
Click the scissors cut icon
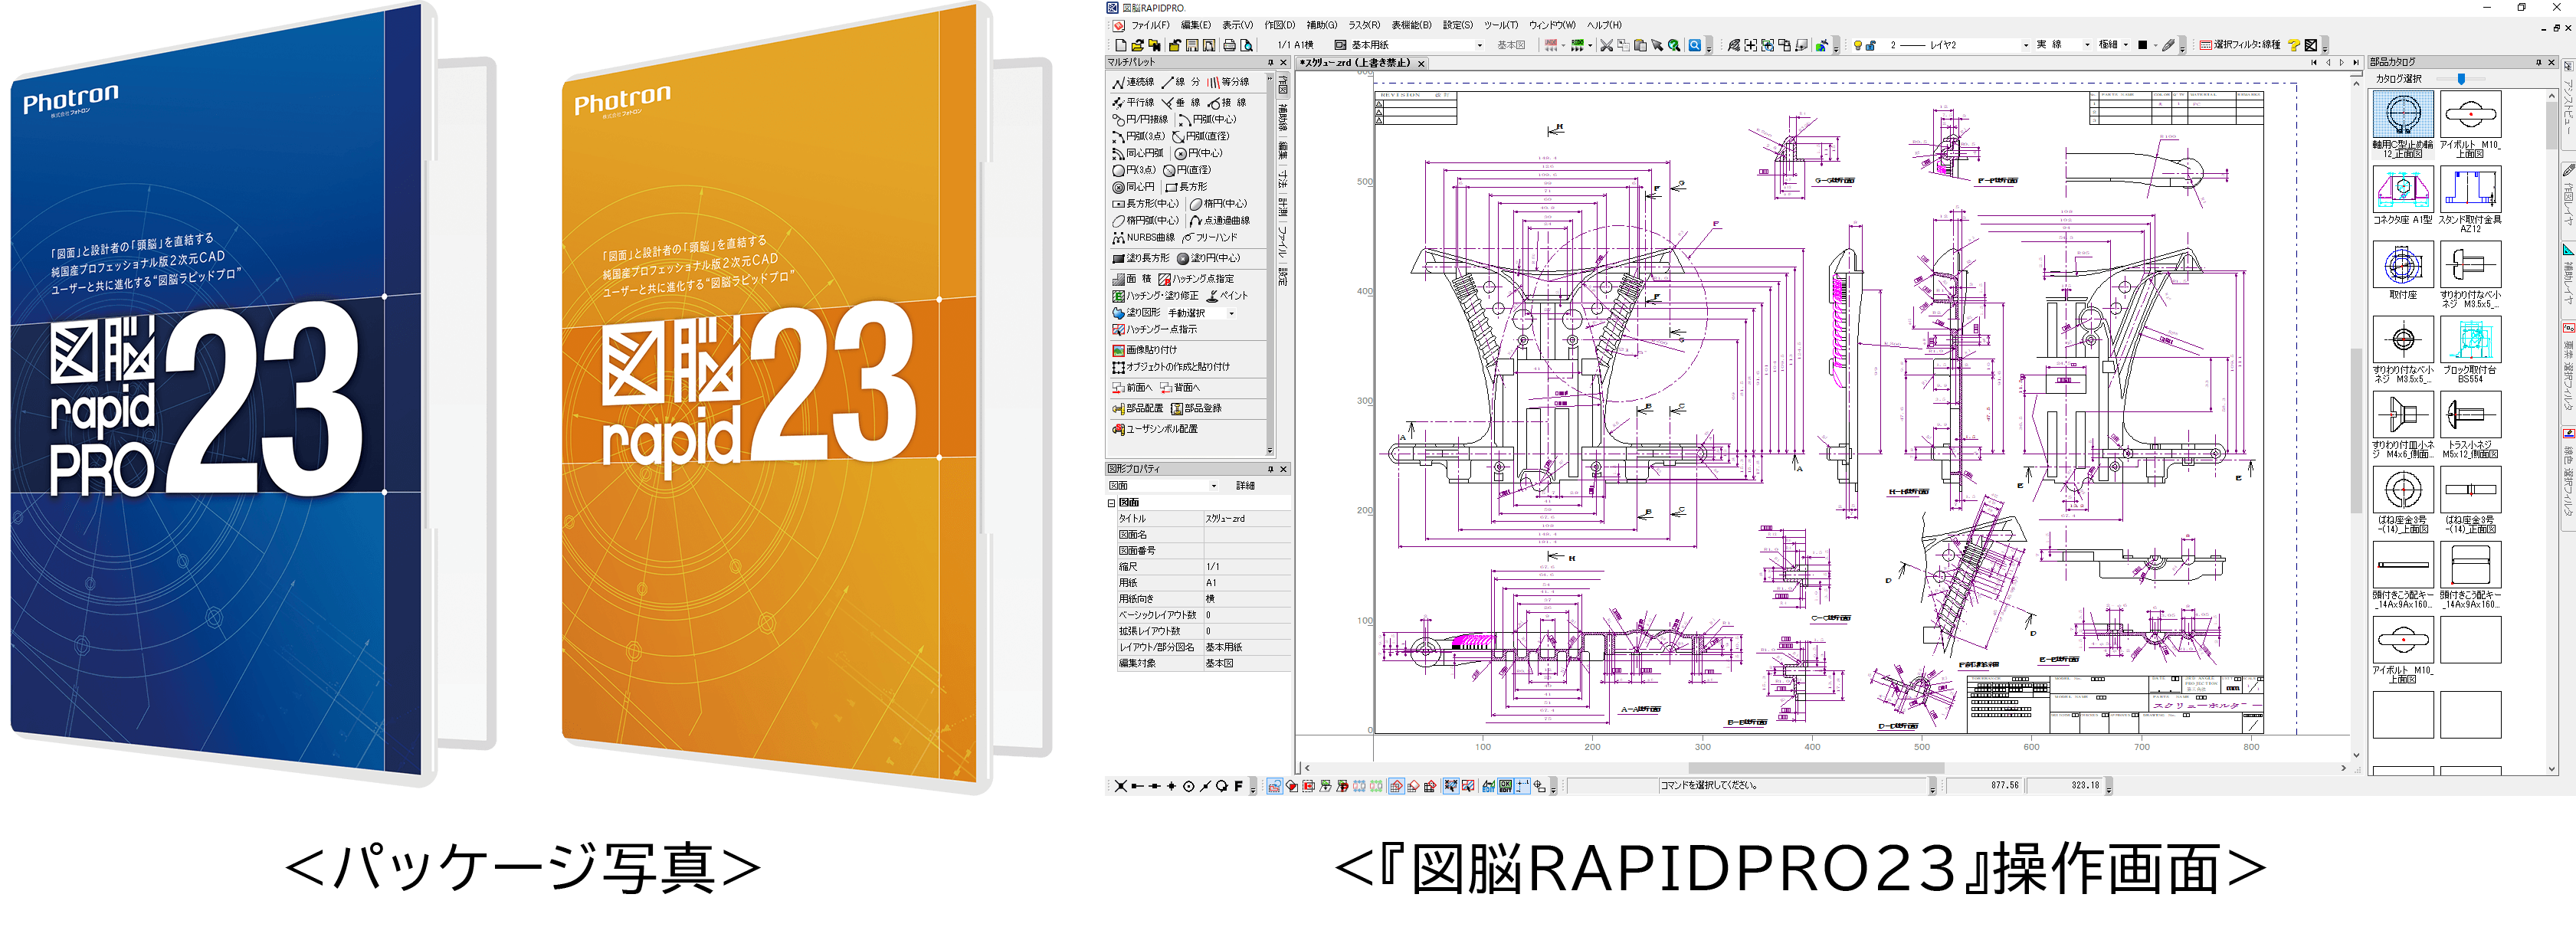click(x=1606, y=45)
